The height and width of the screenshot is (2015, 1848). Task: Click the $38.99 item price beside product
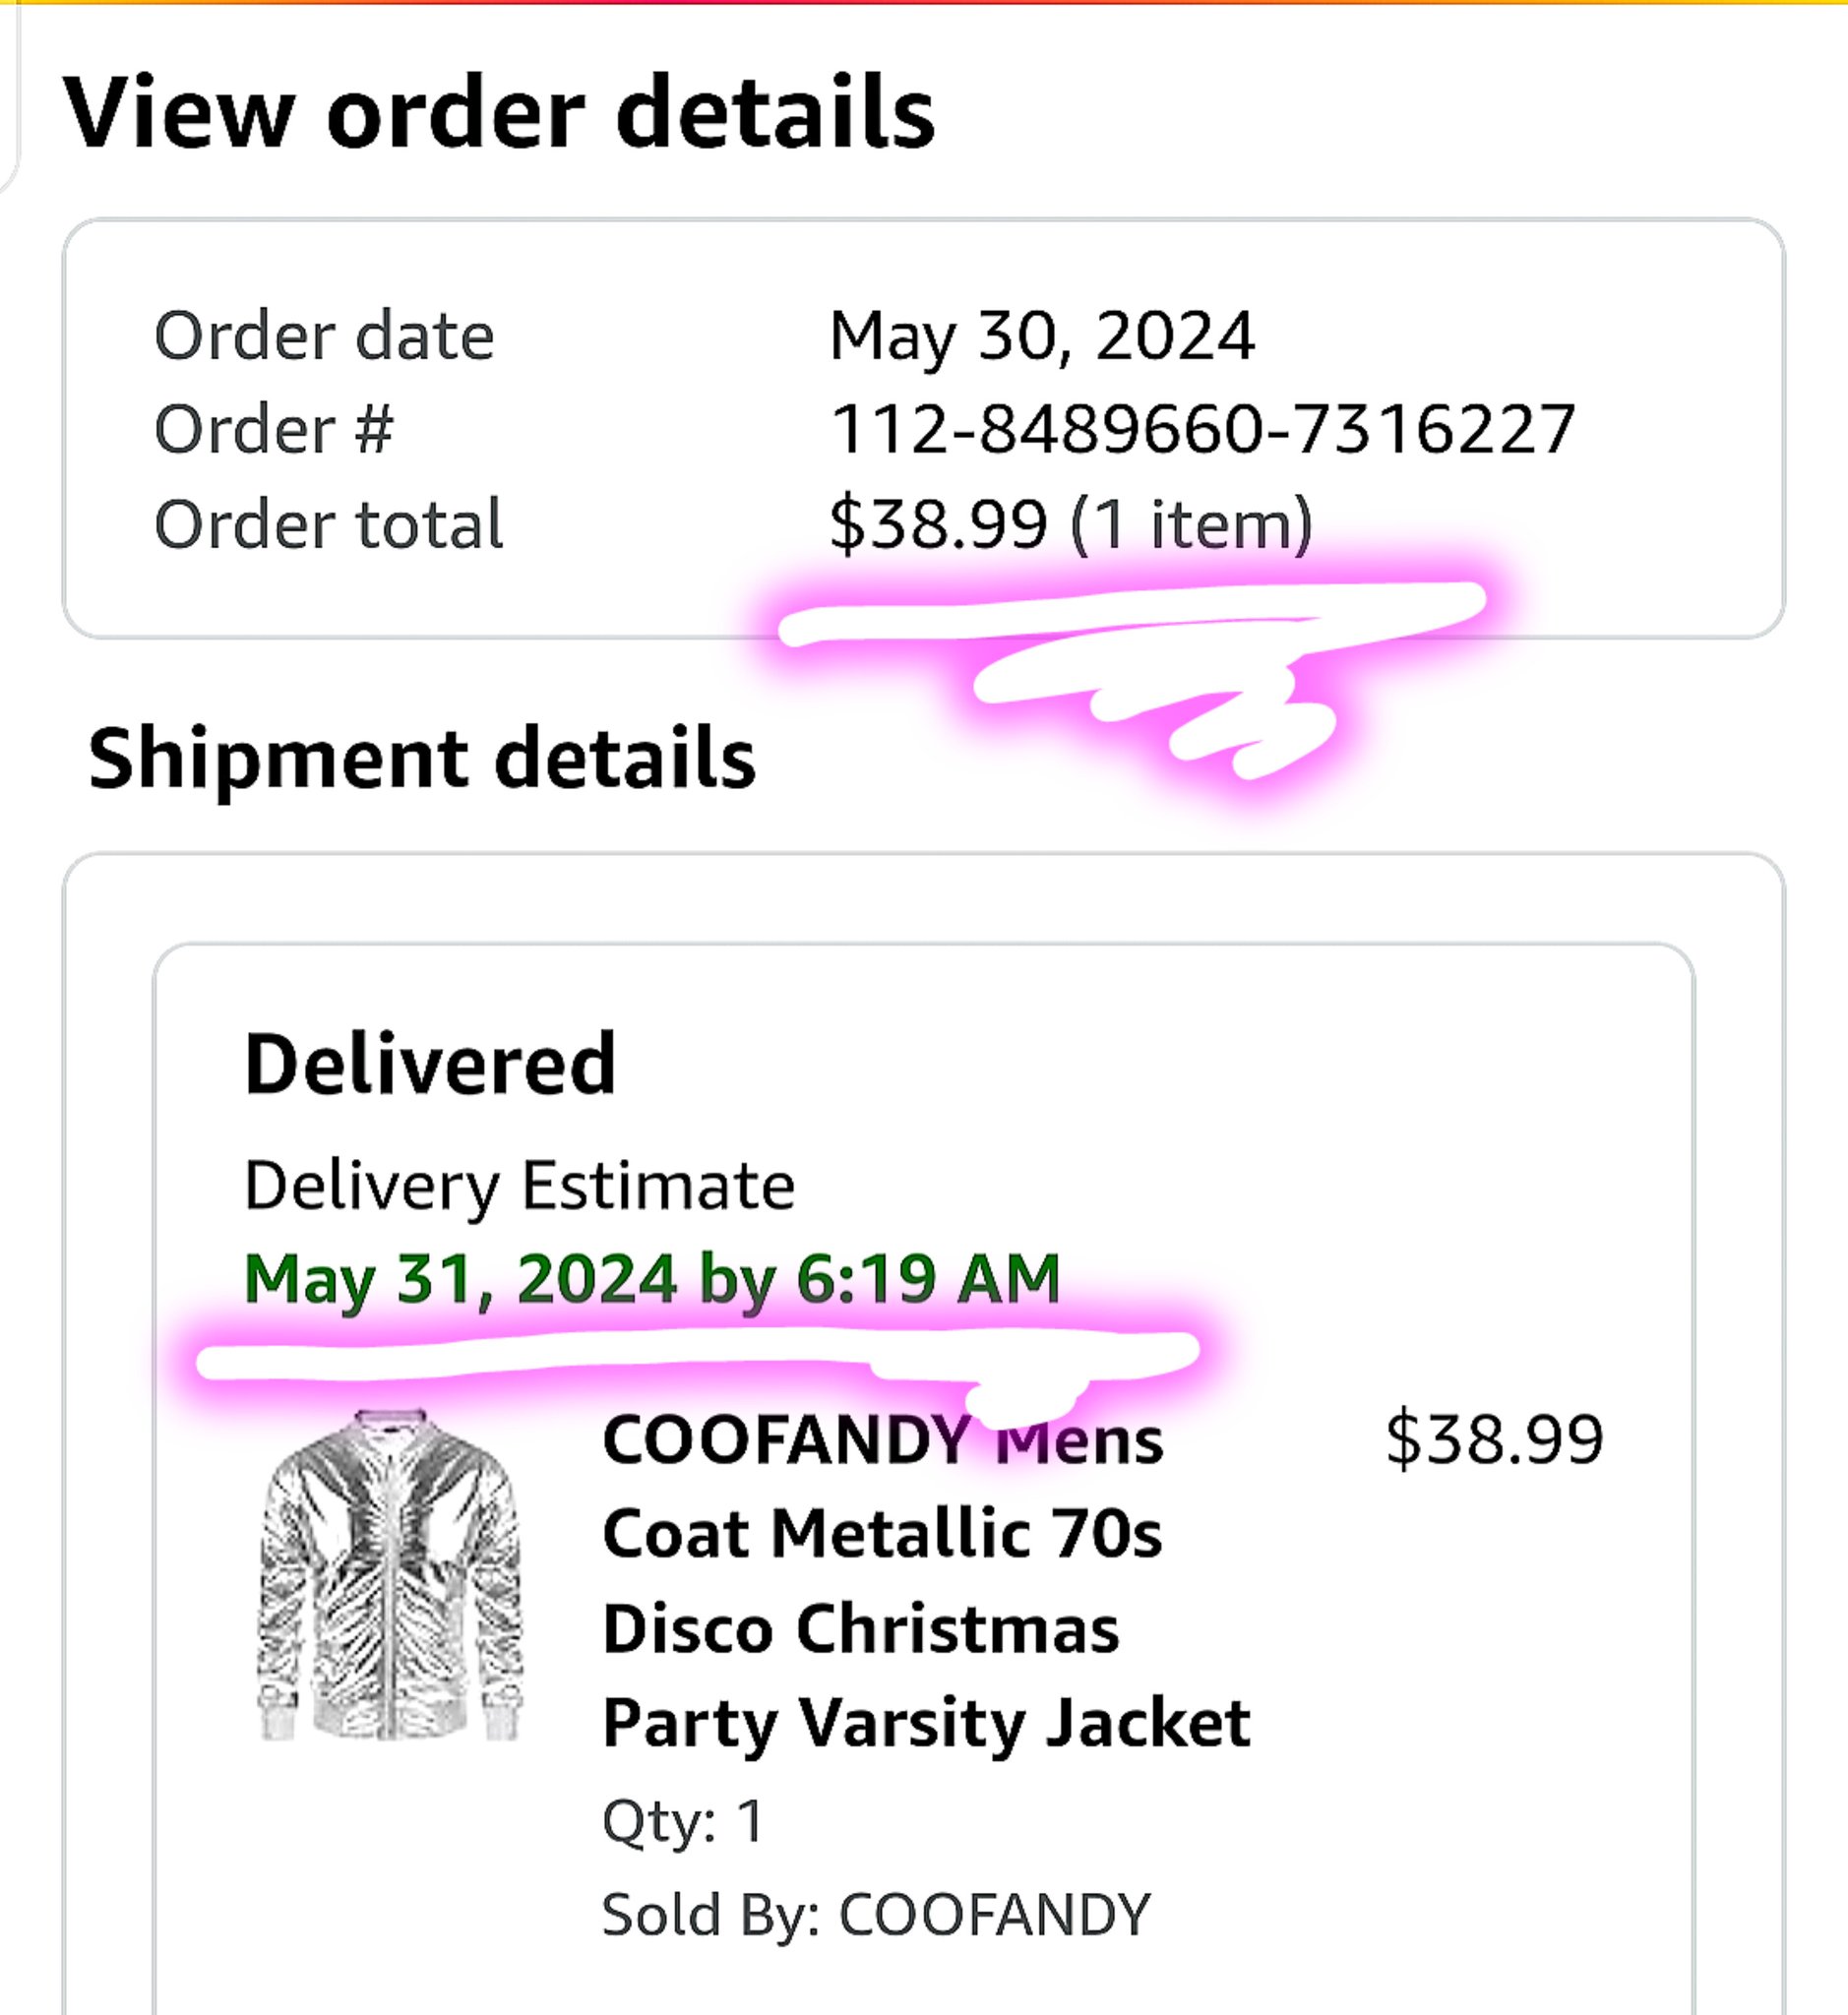[x=1494, y=1440]
